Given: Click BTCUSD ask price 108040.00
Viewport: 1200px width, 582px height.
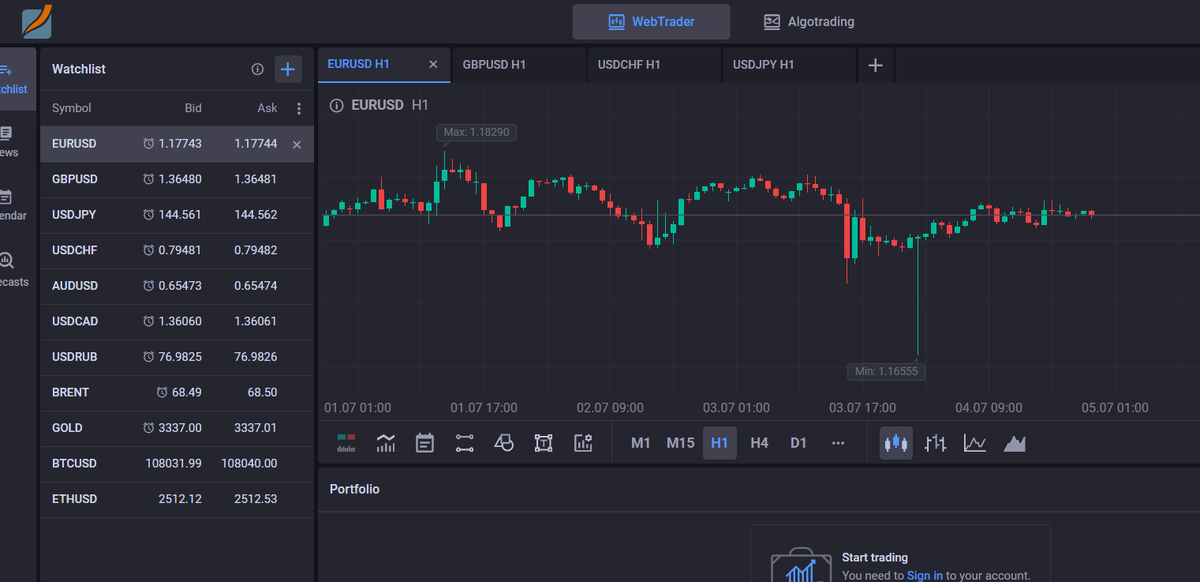Looking at the screenshot, I should tap(249, 463).
